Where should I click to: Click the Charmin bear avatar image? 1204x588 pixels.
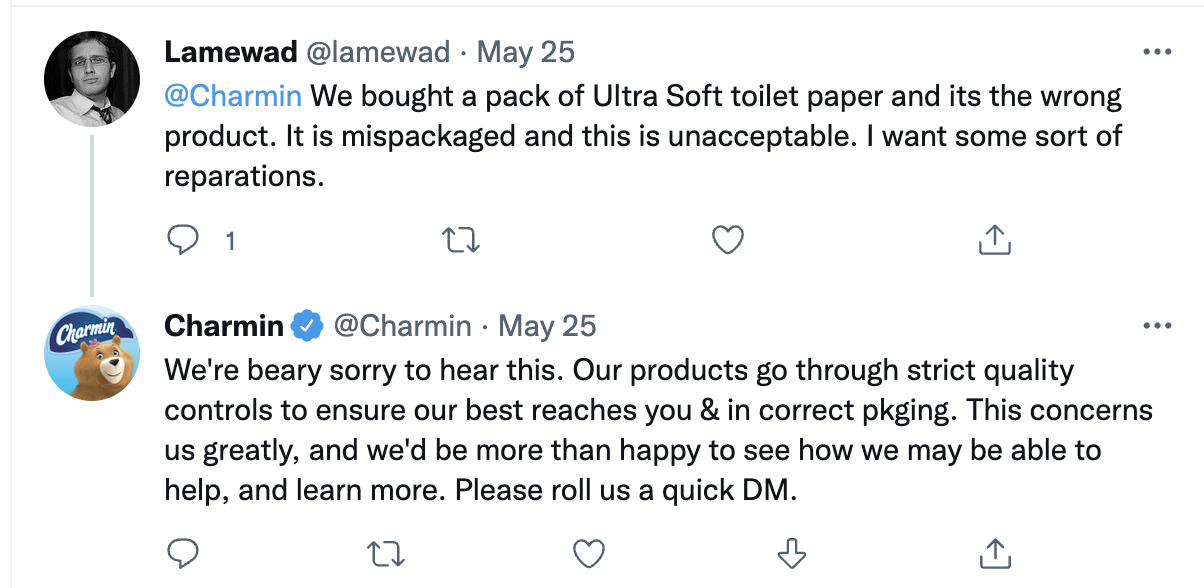pos(92,351)
